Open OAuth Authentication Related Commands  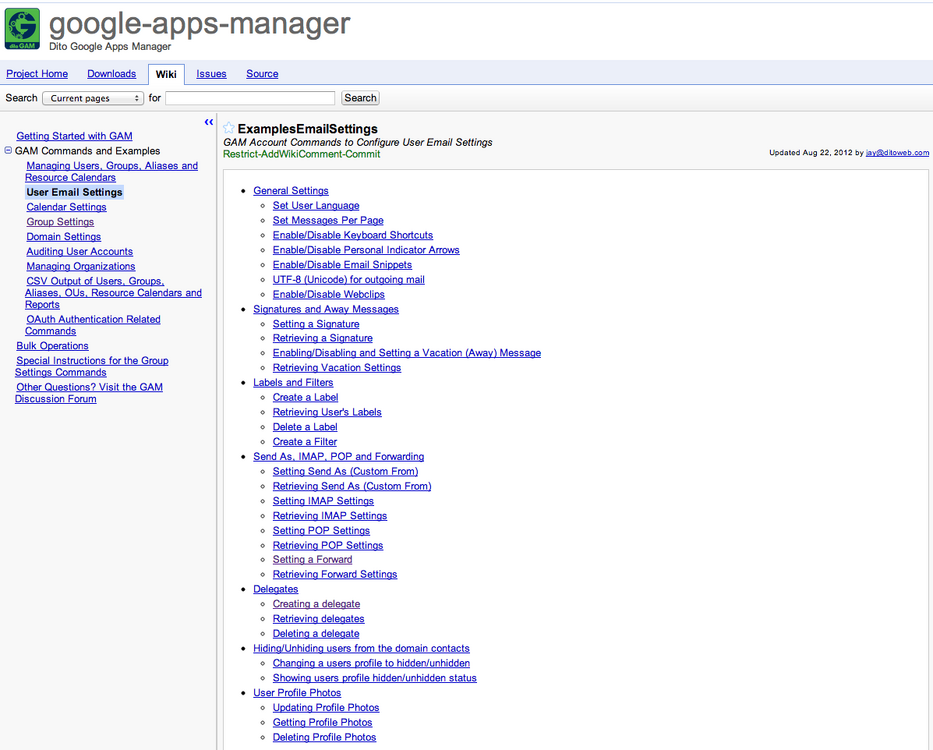coord(93,325)
